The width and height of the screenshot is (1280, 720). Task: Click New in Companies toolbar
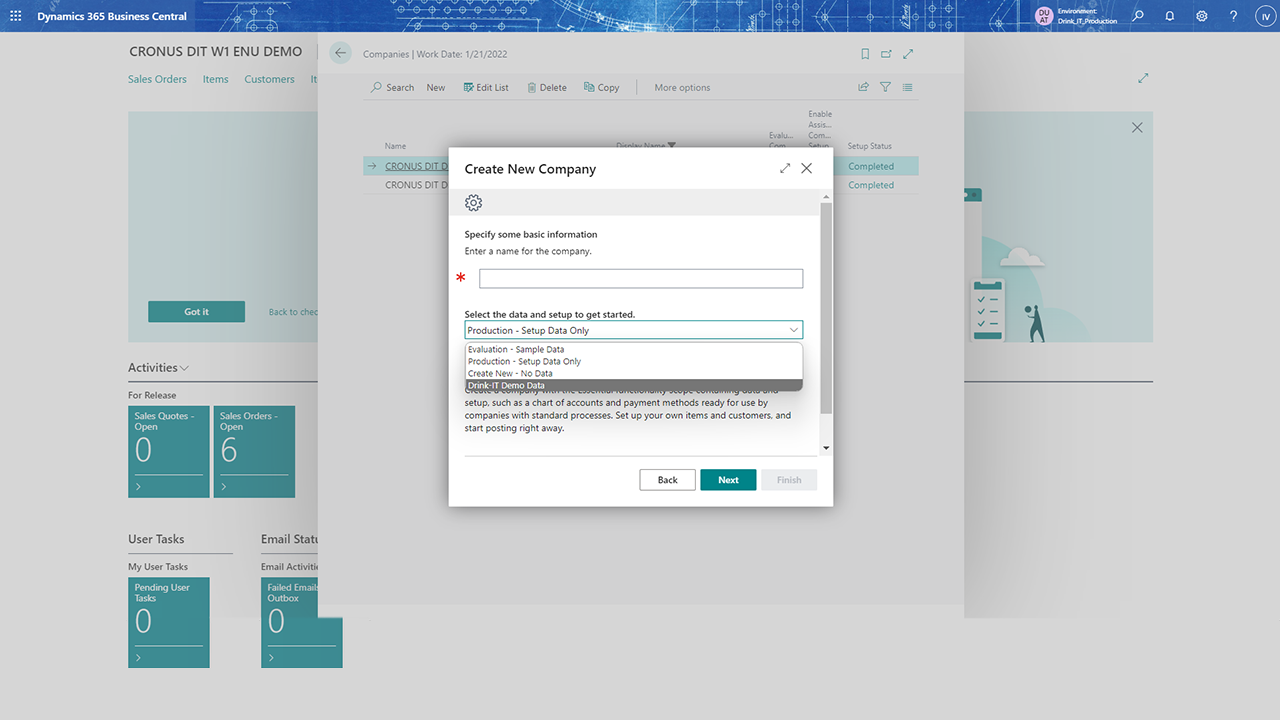tap(436, 88)
